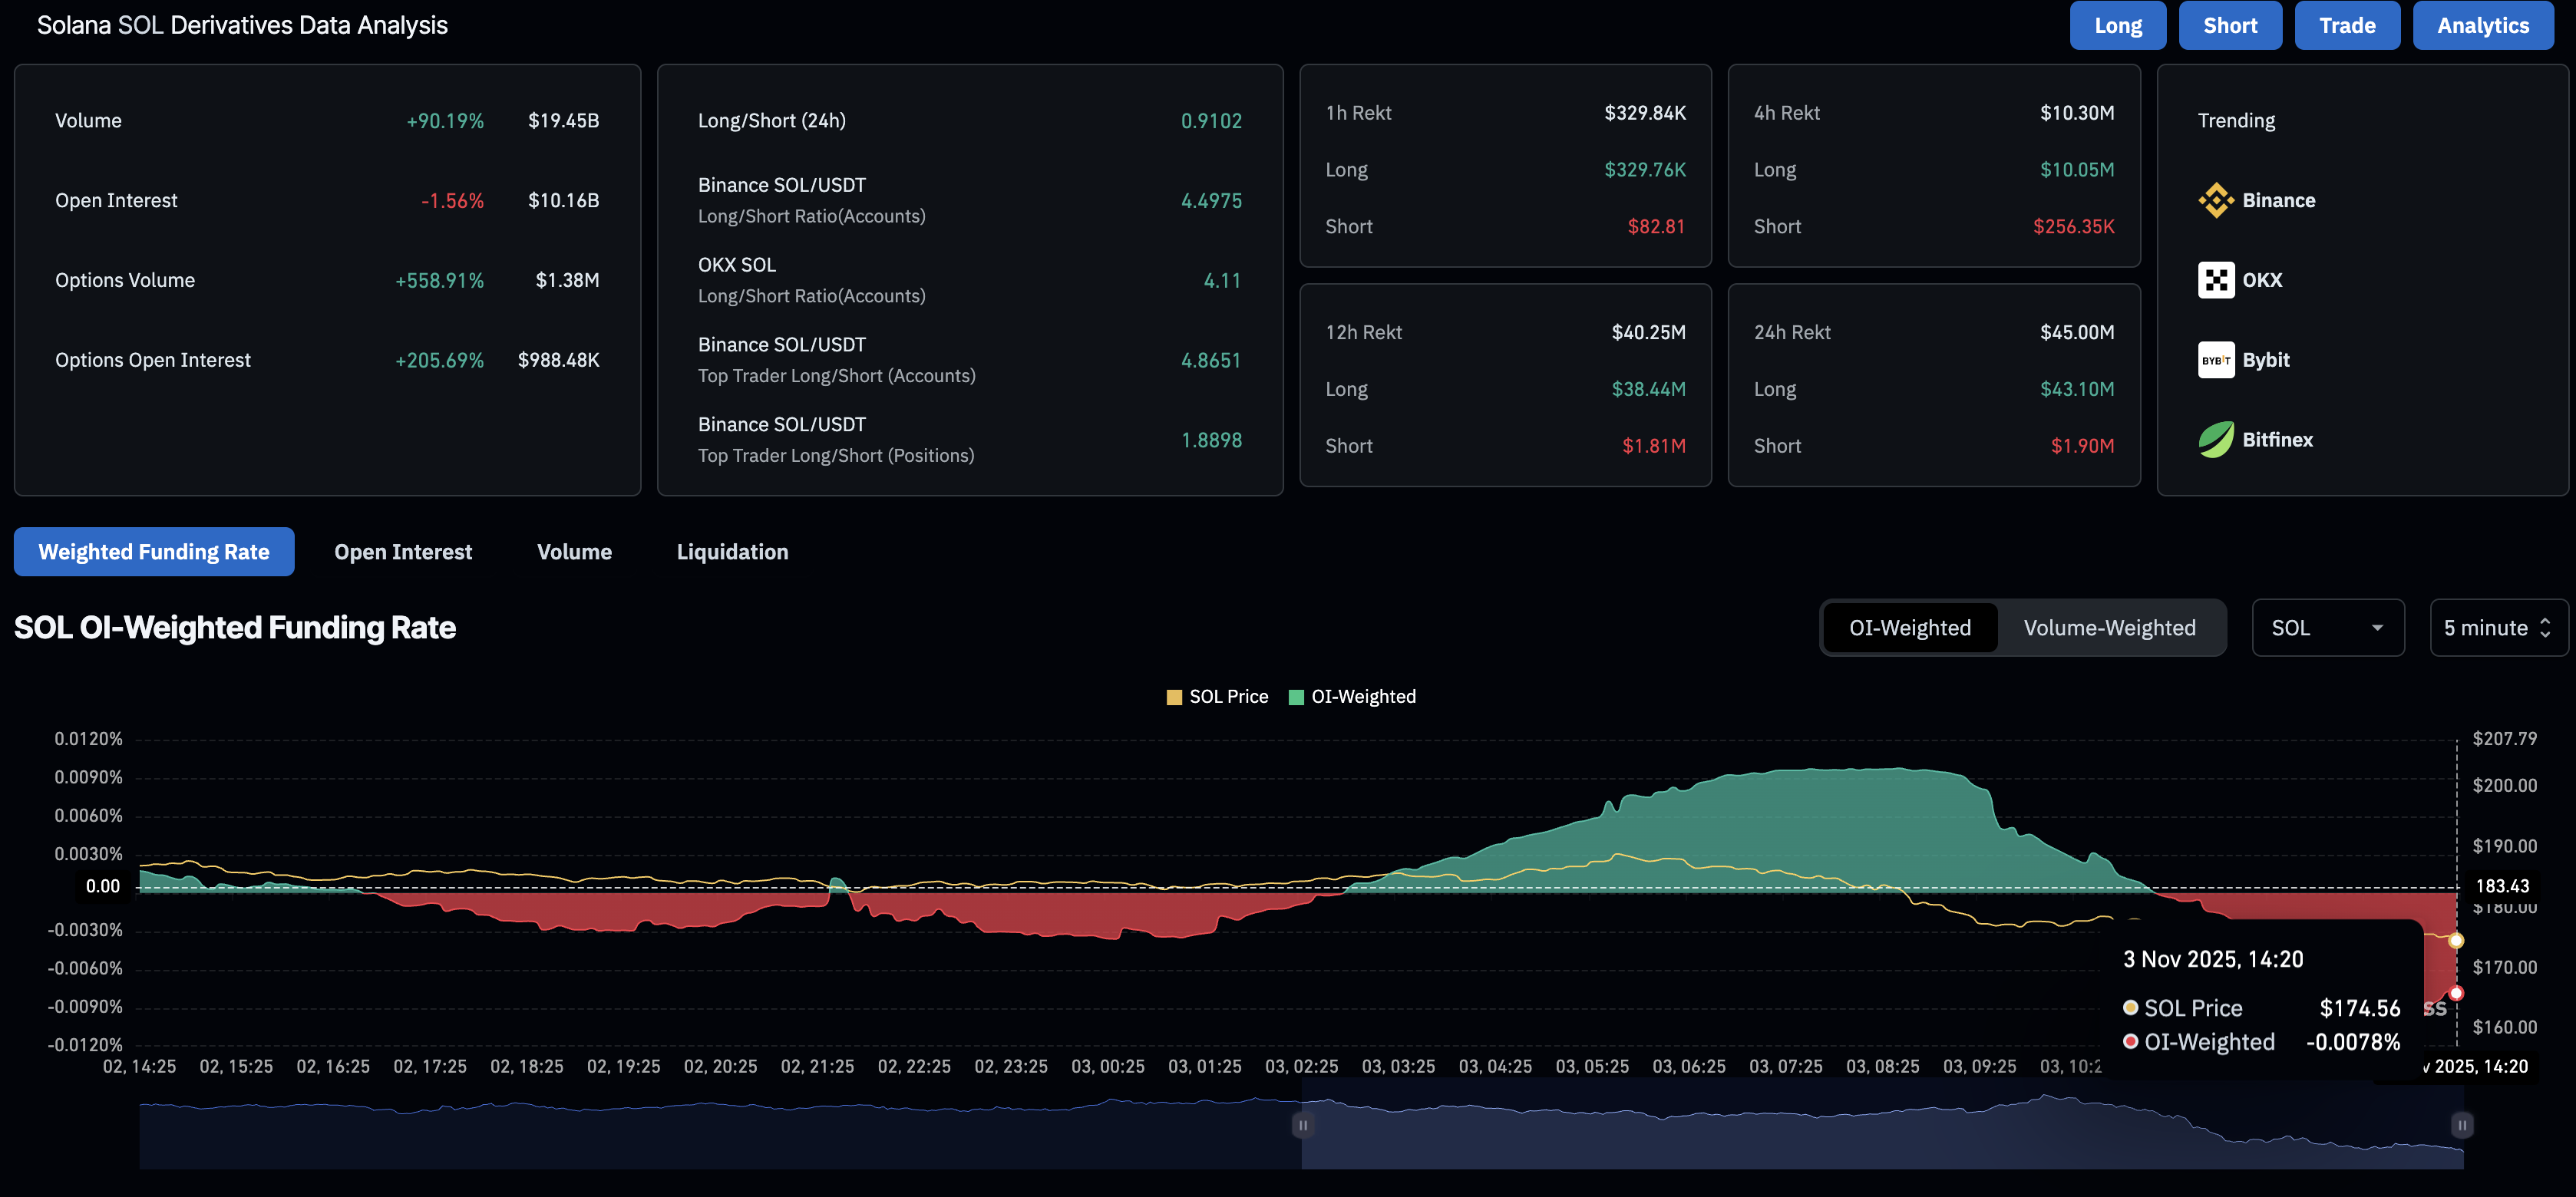Switch to Volume-Weighted funding rate
2576x1197 pixels.
pos(2109,628)
